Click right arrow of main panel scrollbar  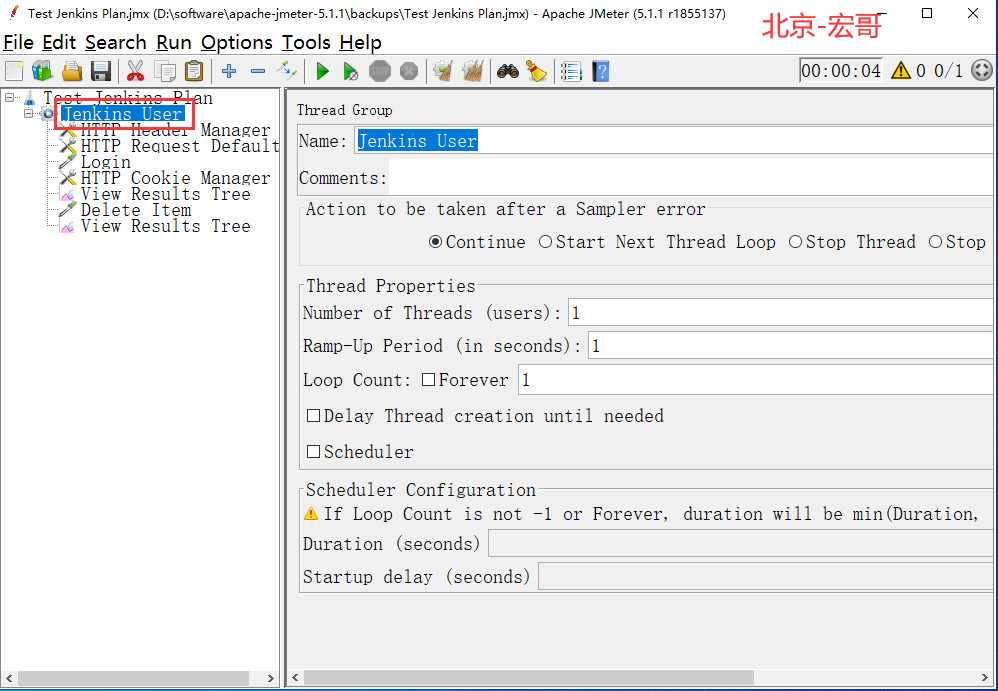(x=986, y=677)
